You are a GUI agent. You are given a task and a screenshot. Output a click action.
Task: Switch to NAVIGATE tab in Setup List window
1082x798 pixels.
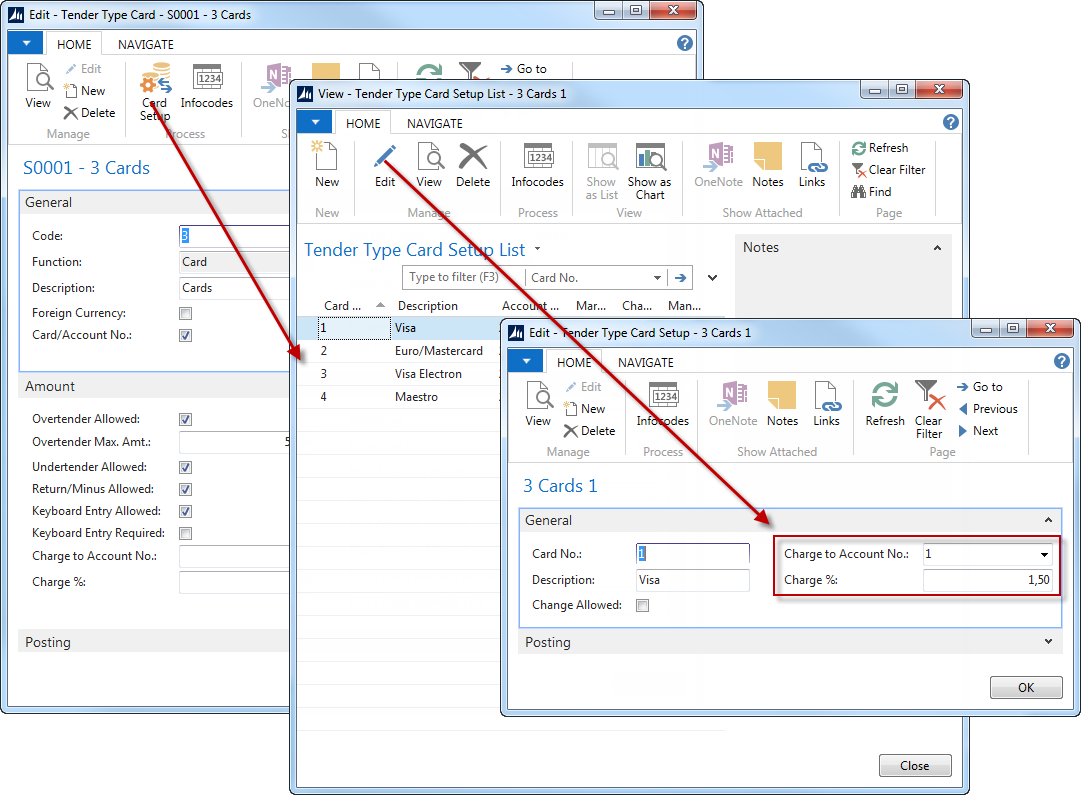click(435, 124)
